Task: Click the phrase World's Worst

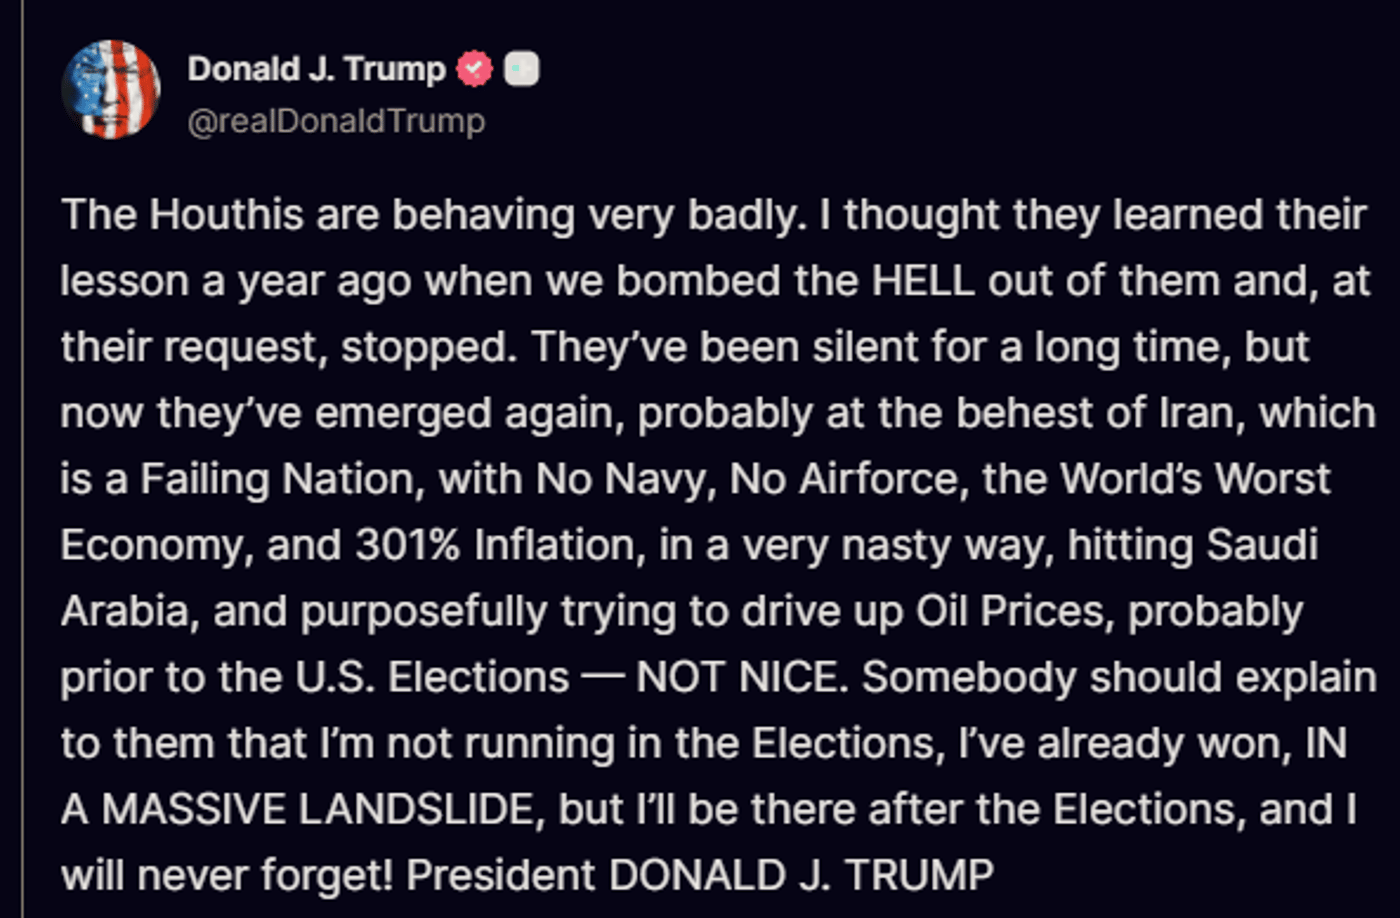Action: [x=1195, y=479]
